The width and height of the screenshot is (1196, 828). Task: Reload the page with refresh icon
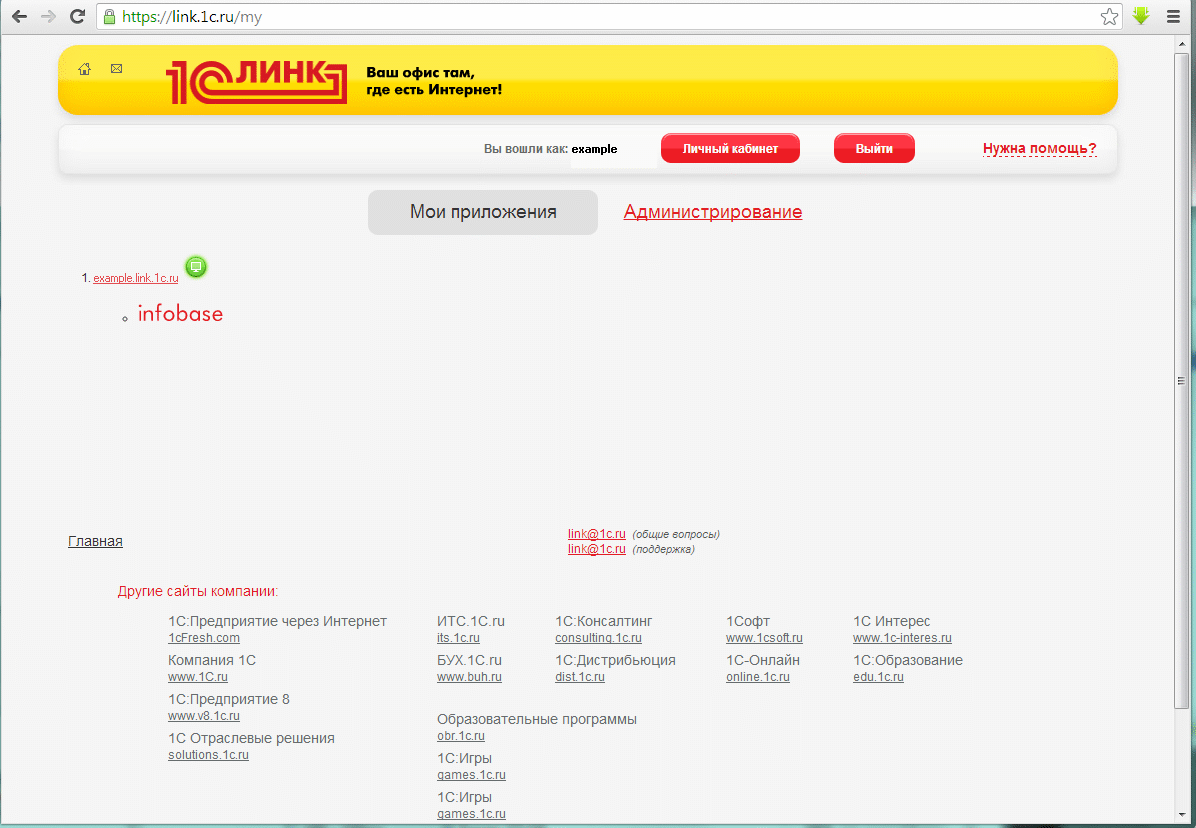point(76,17)
